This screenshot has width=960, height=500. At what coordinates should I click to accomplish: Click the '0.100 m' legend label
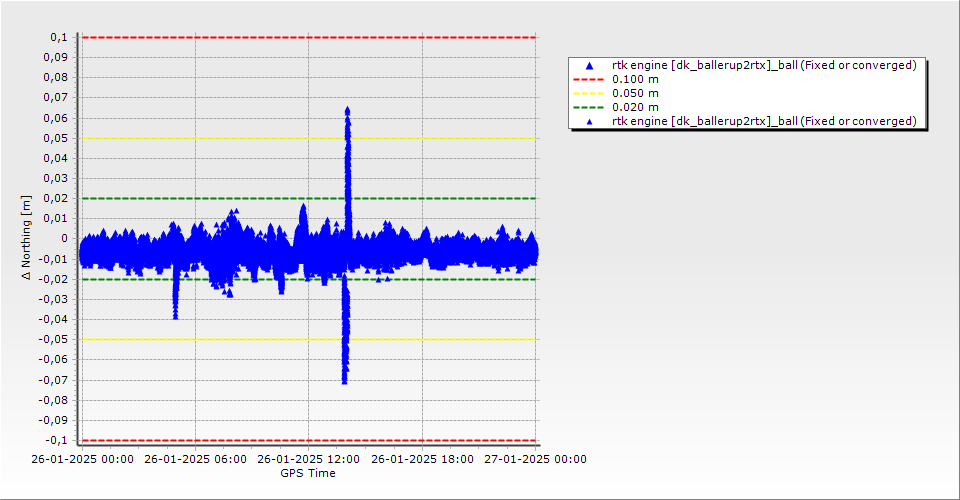636,80
